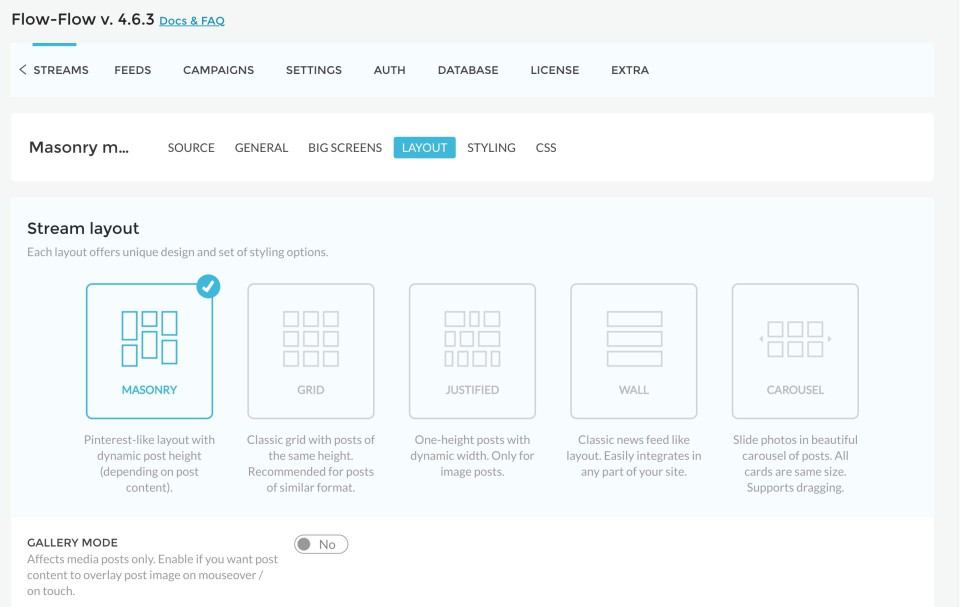Screen dimensions: 960x607
Task: Select the Masonry layout icon
Action: coord(149,338)
